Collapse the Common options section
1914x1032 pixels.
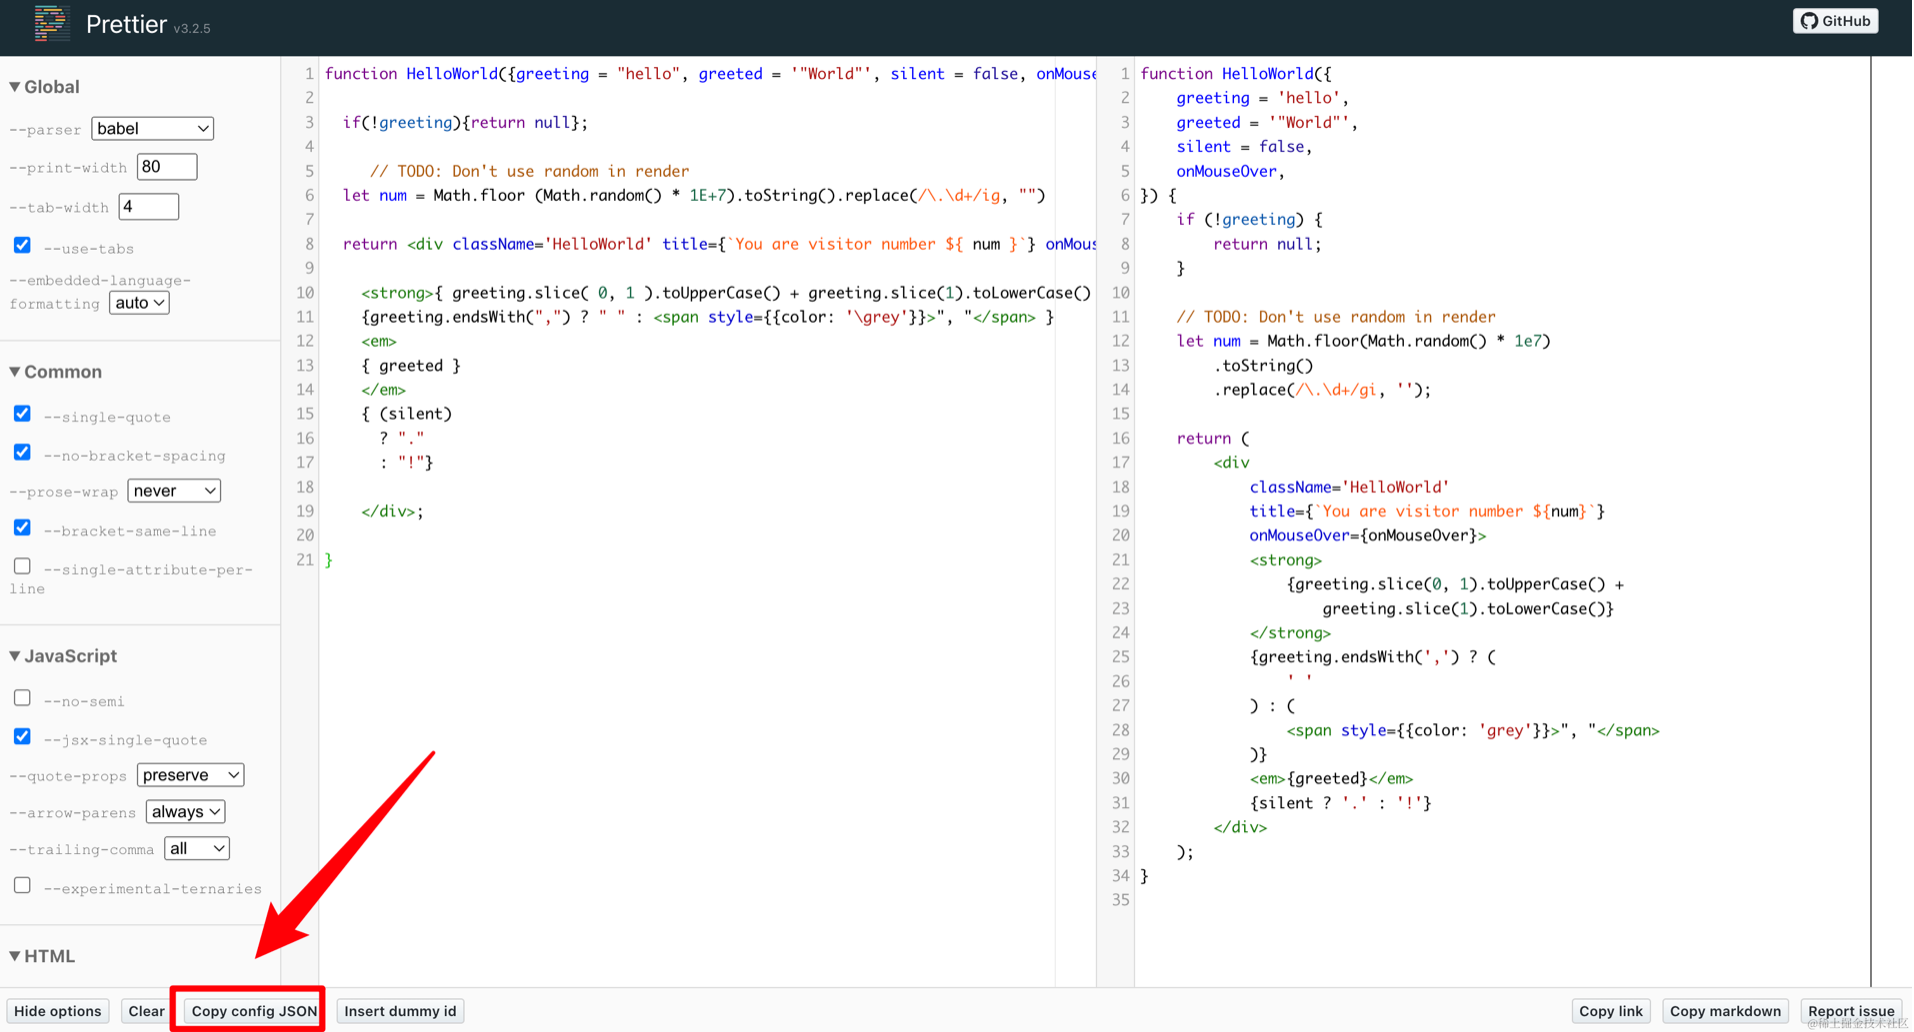pos(56,372)
